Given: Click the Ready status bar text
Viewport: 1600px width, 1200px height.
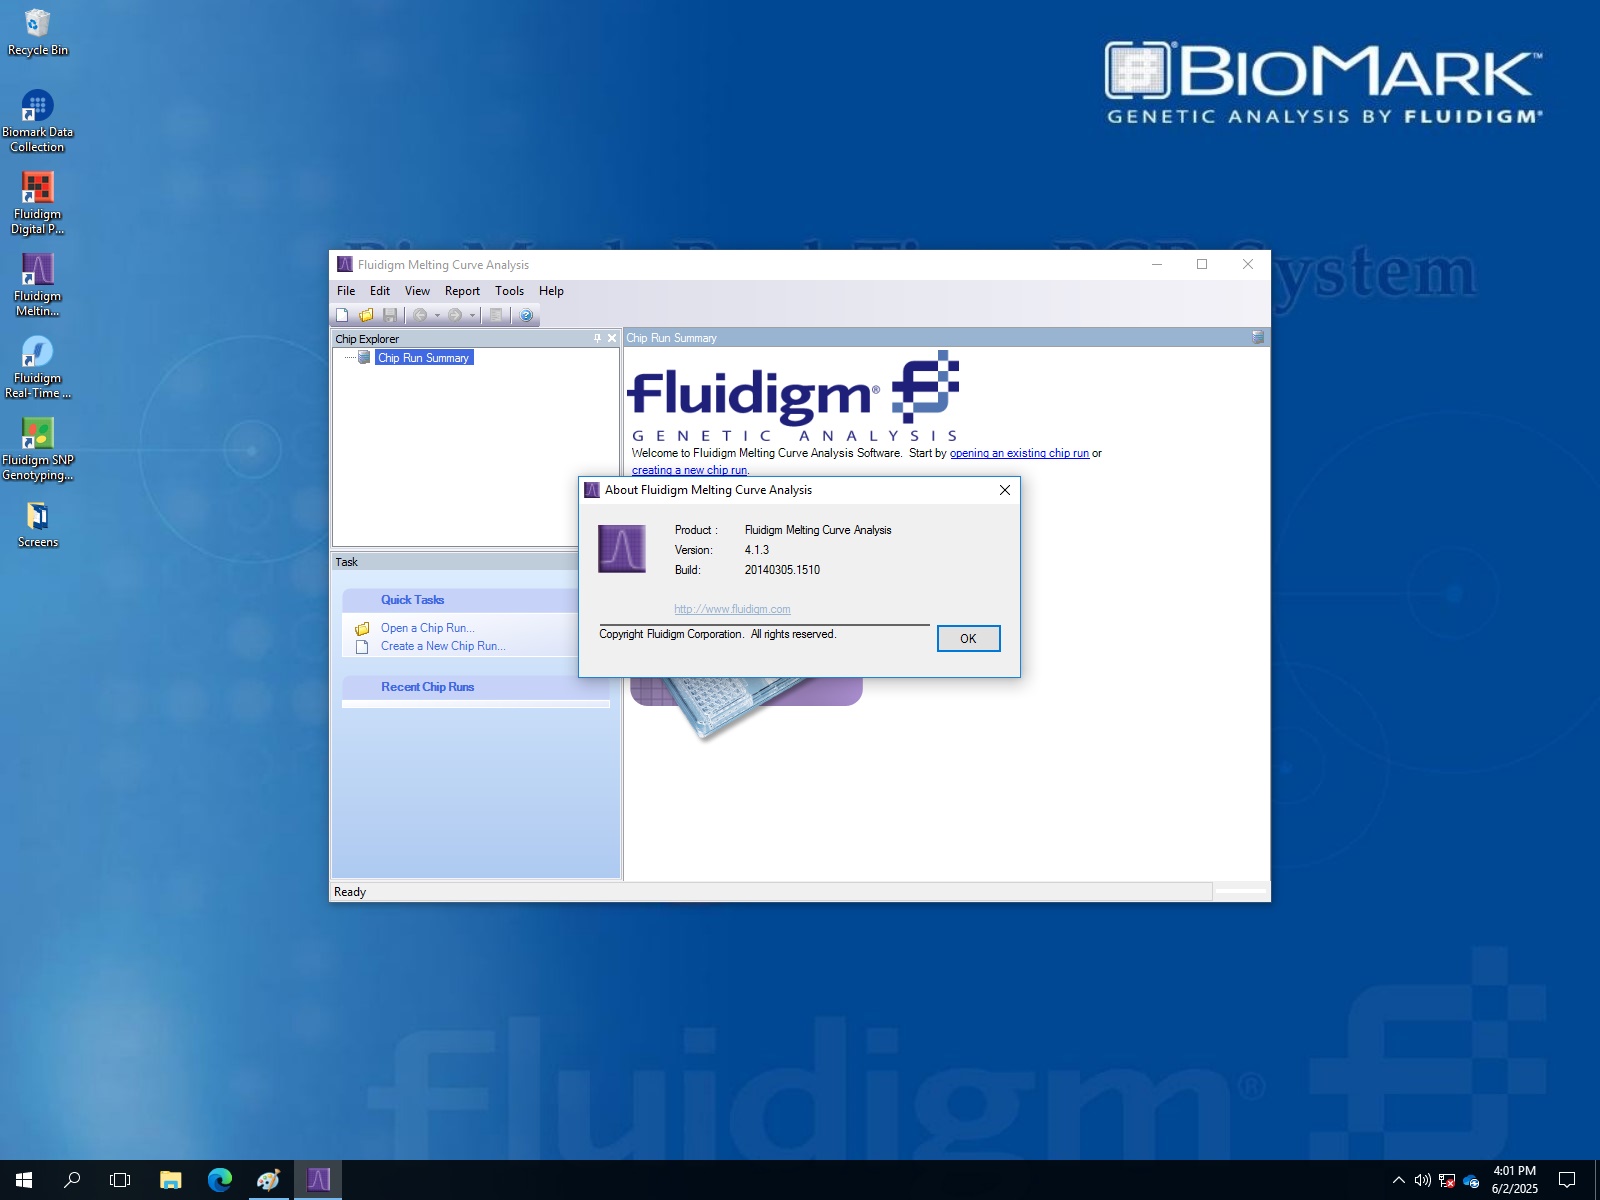Looking at the screenshot, I should [350, 892].
